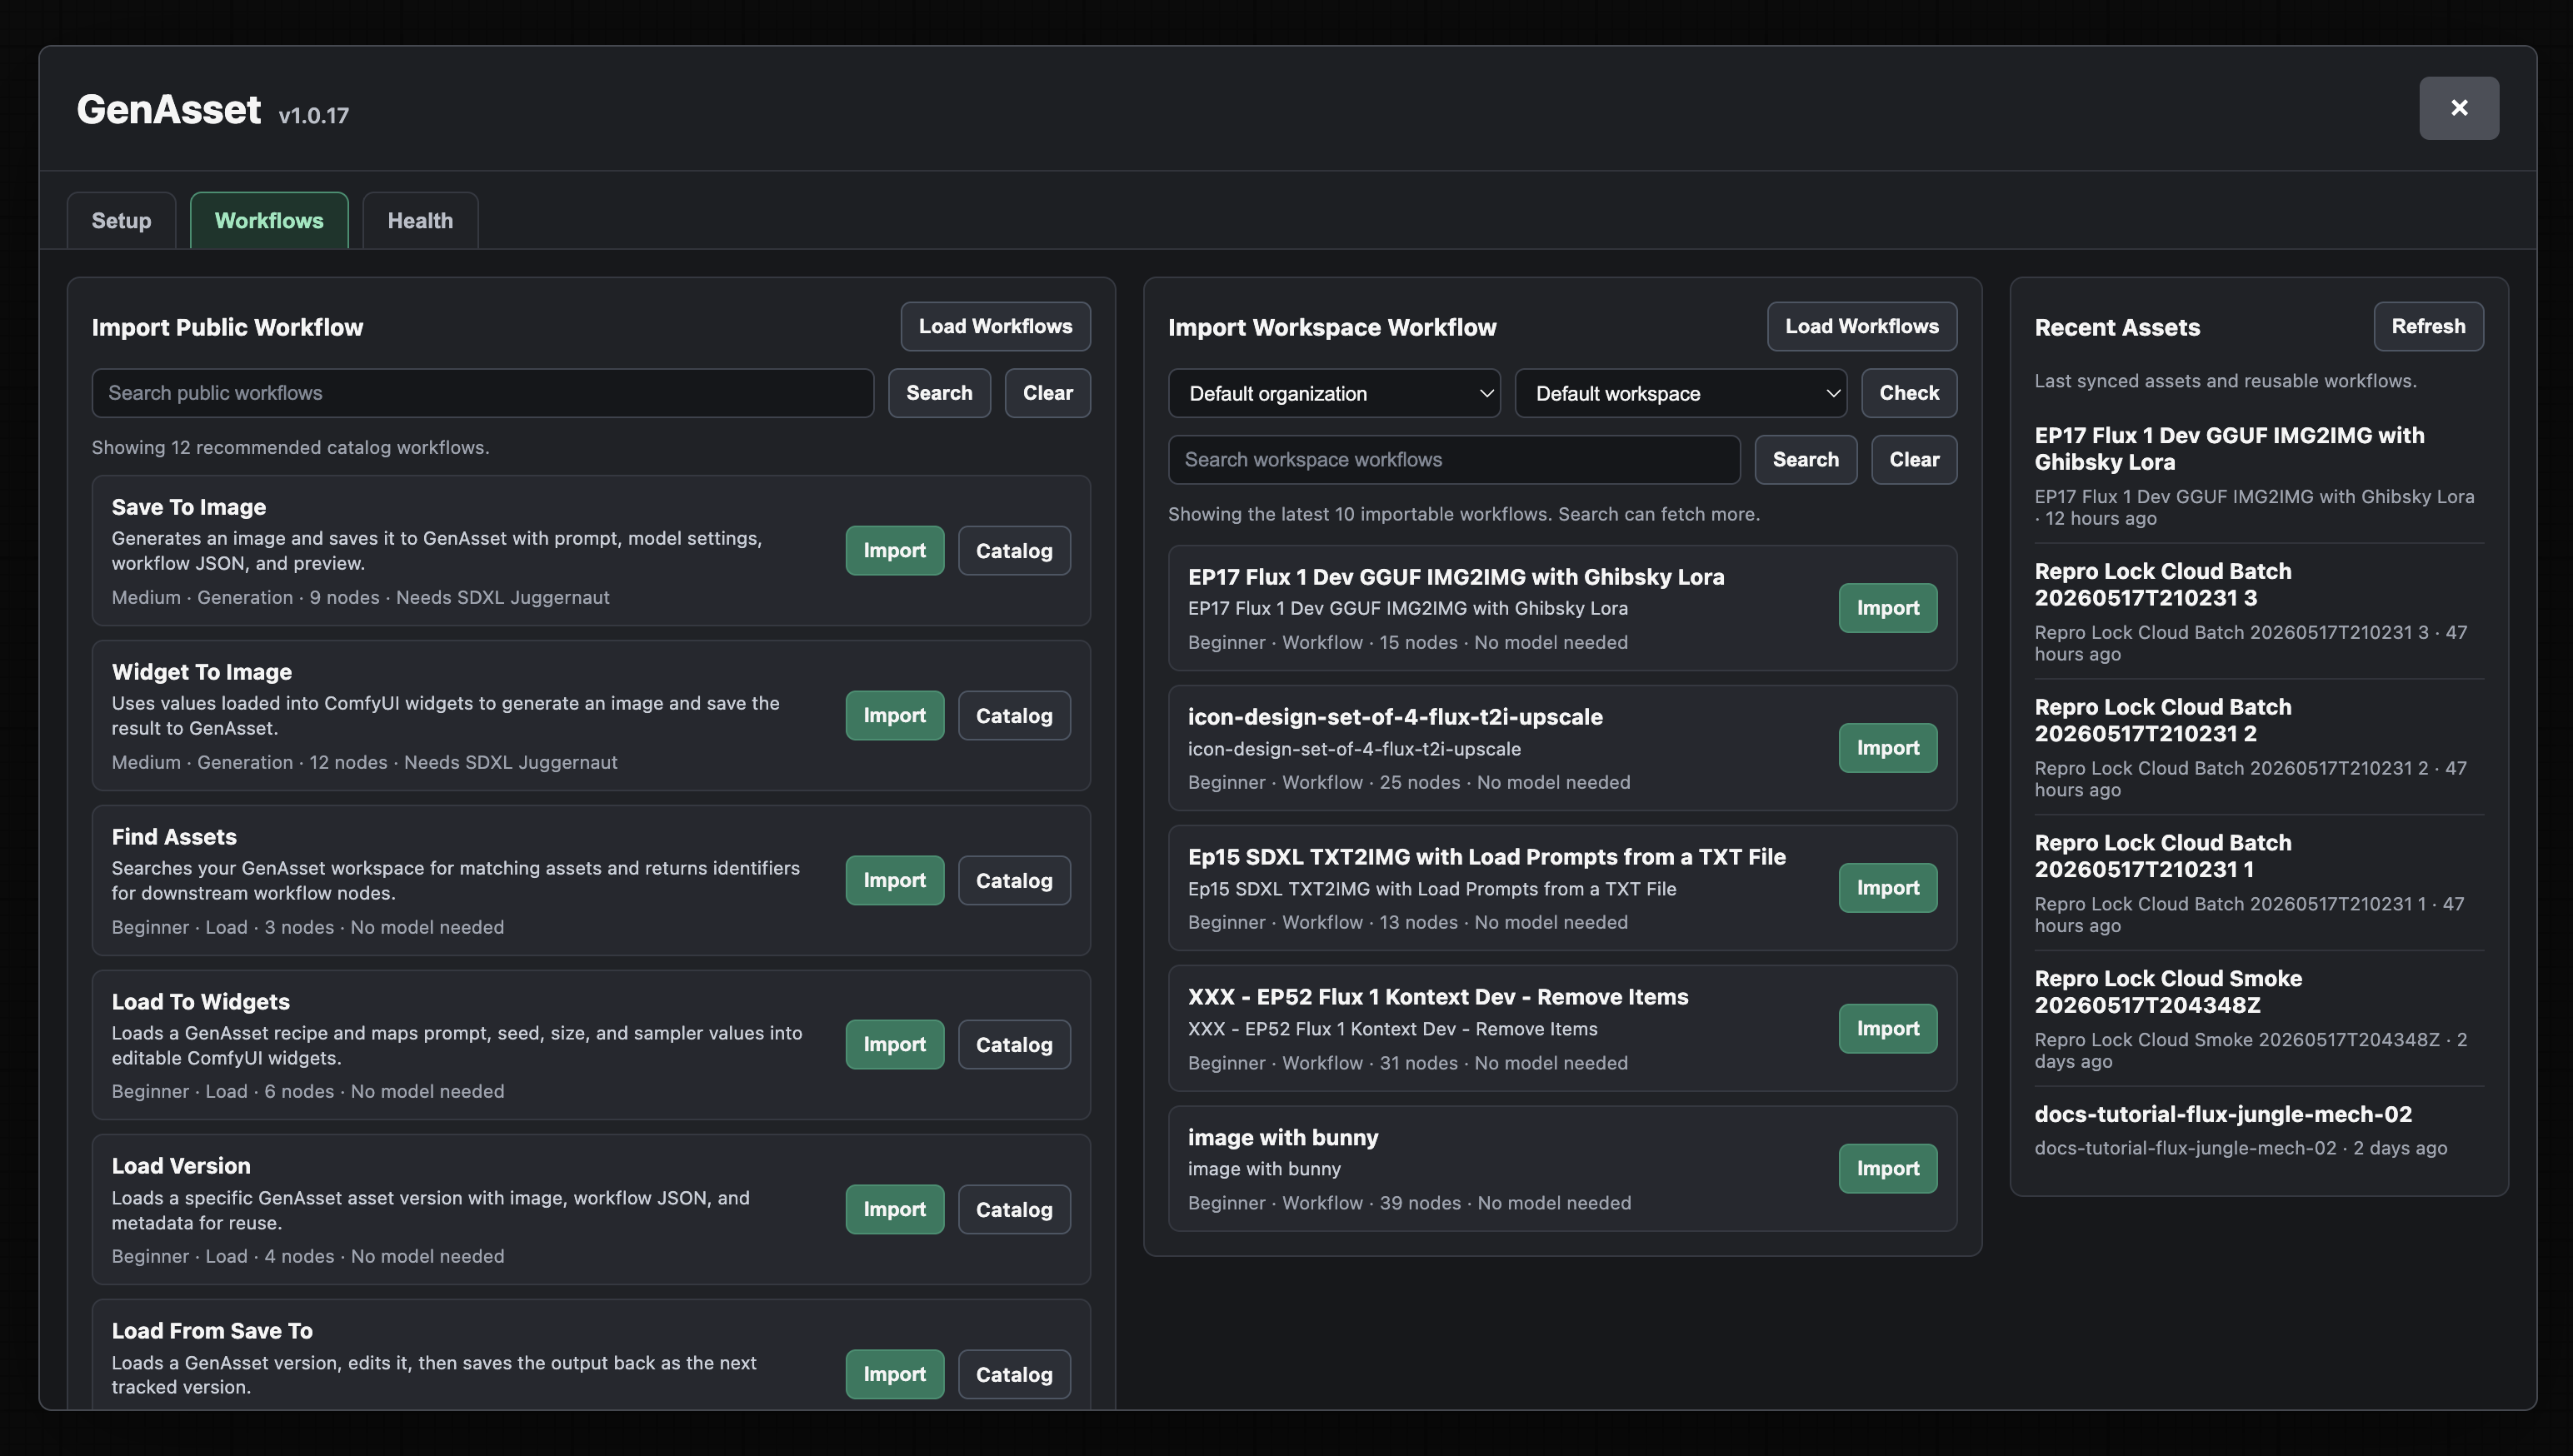Click XXX - EP52 Flux 1 Kontext Dev title
Screen dimensions: 2573x1456
point(1438,997)
